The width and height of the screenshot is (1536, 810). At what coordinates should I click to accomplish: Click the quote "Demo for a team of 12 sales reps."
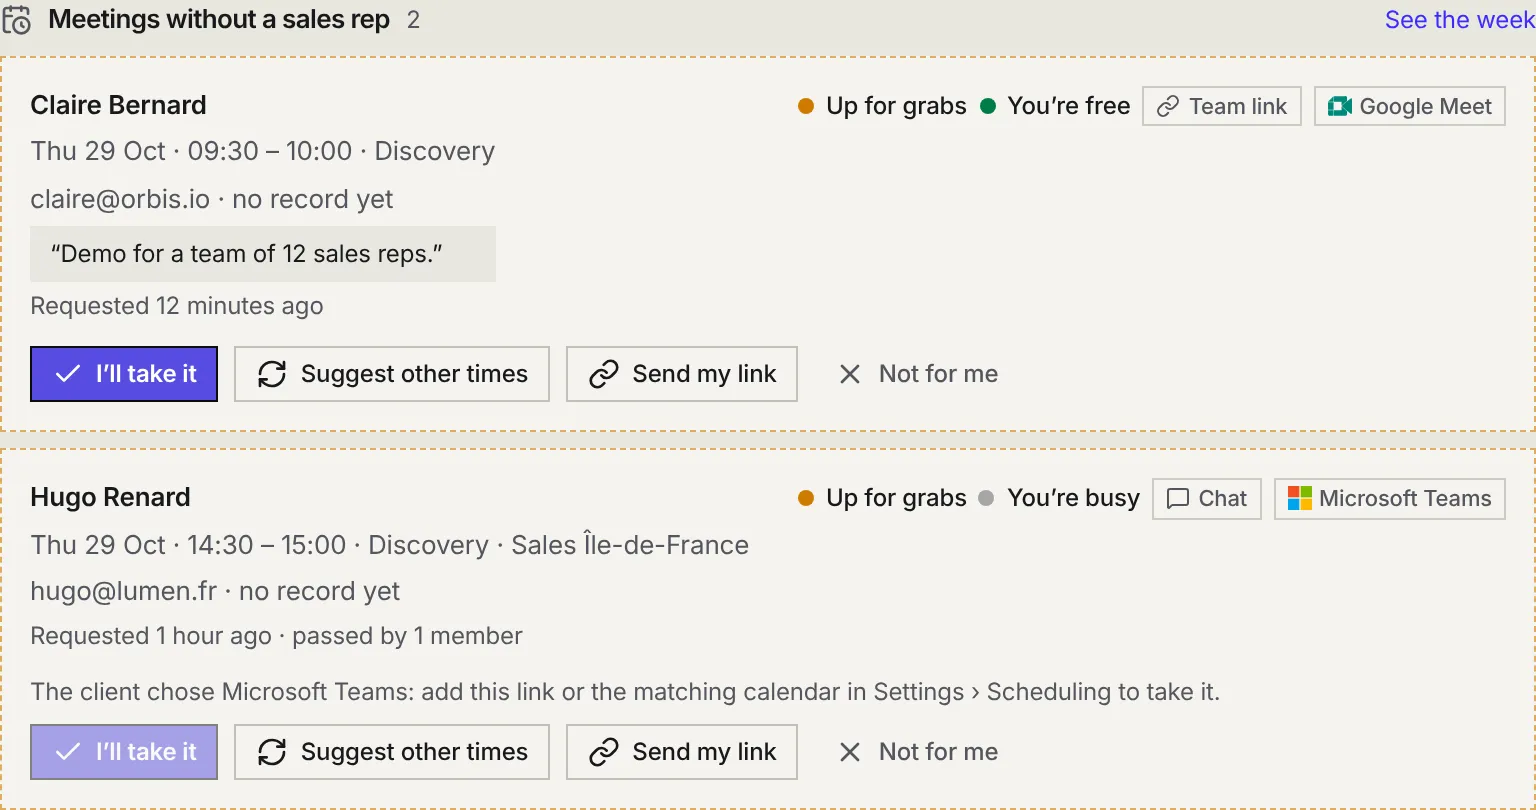click(263, 254)
